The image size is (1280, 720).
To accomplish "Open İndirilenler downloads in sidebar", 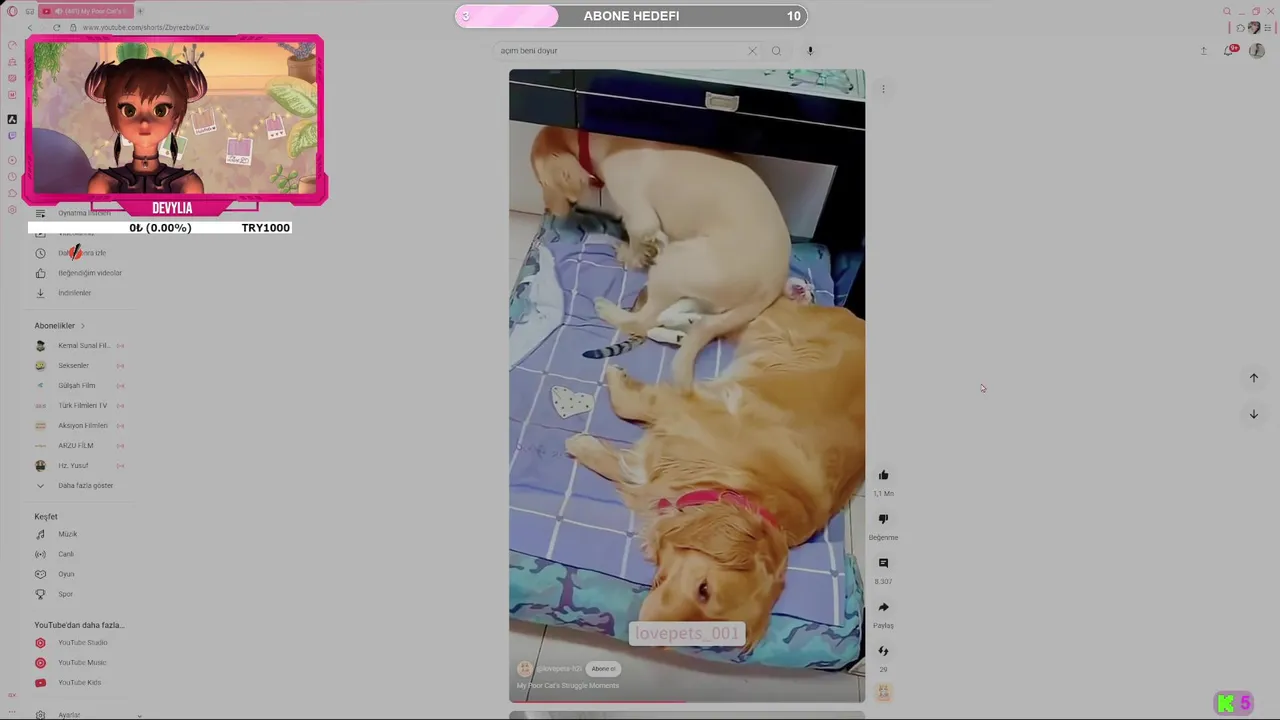I will [x=66, y=293].
